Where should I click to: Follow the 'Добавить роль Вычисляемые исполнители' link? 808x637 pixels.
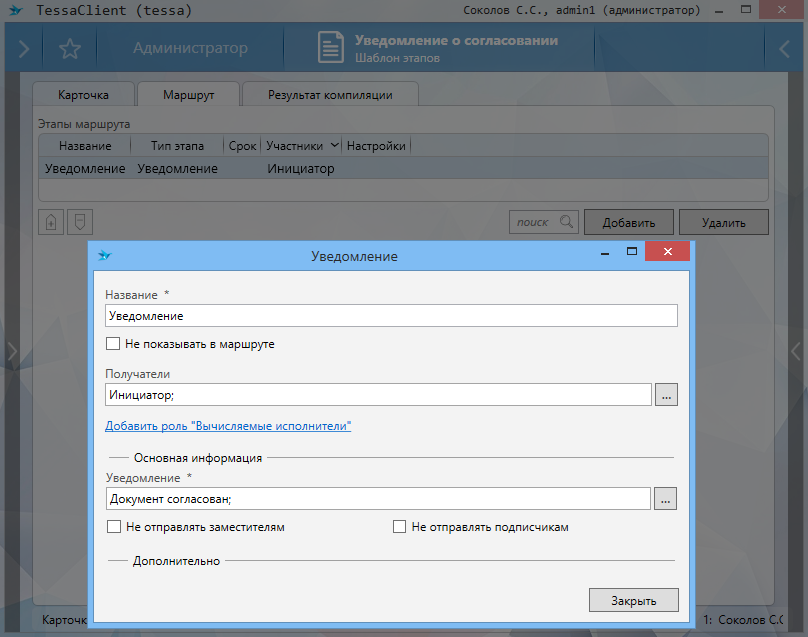click(x=228, y=426)
